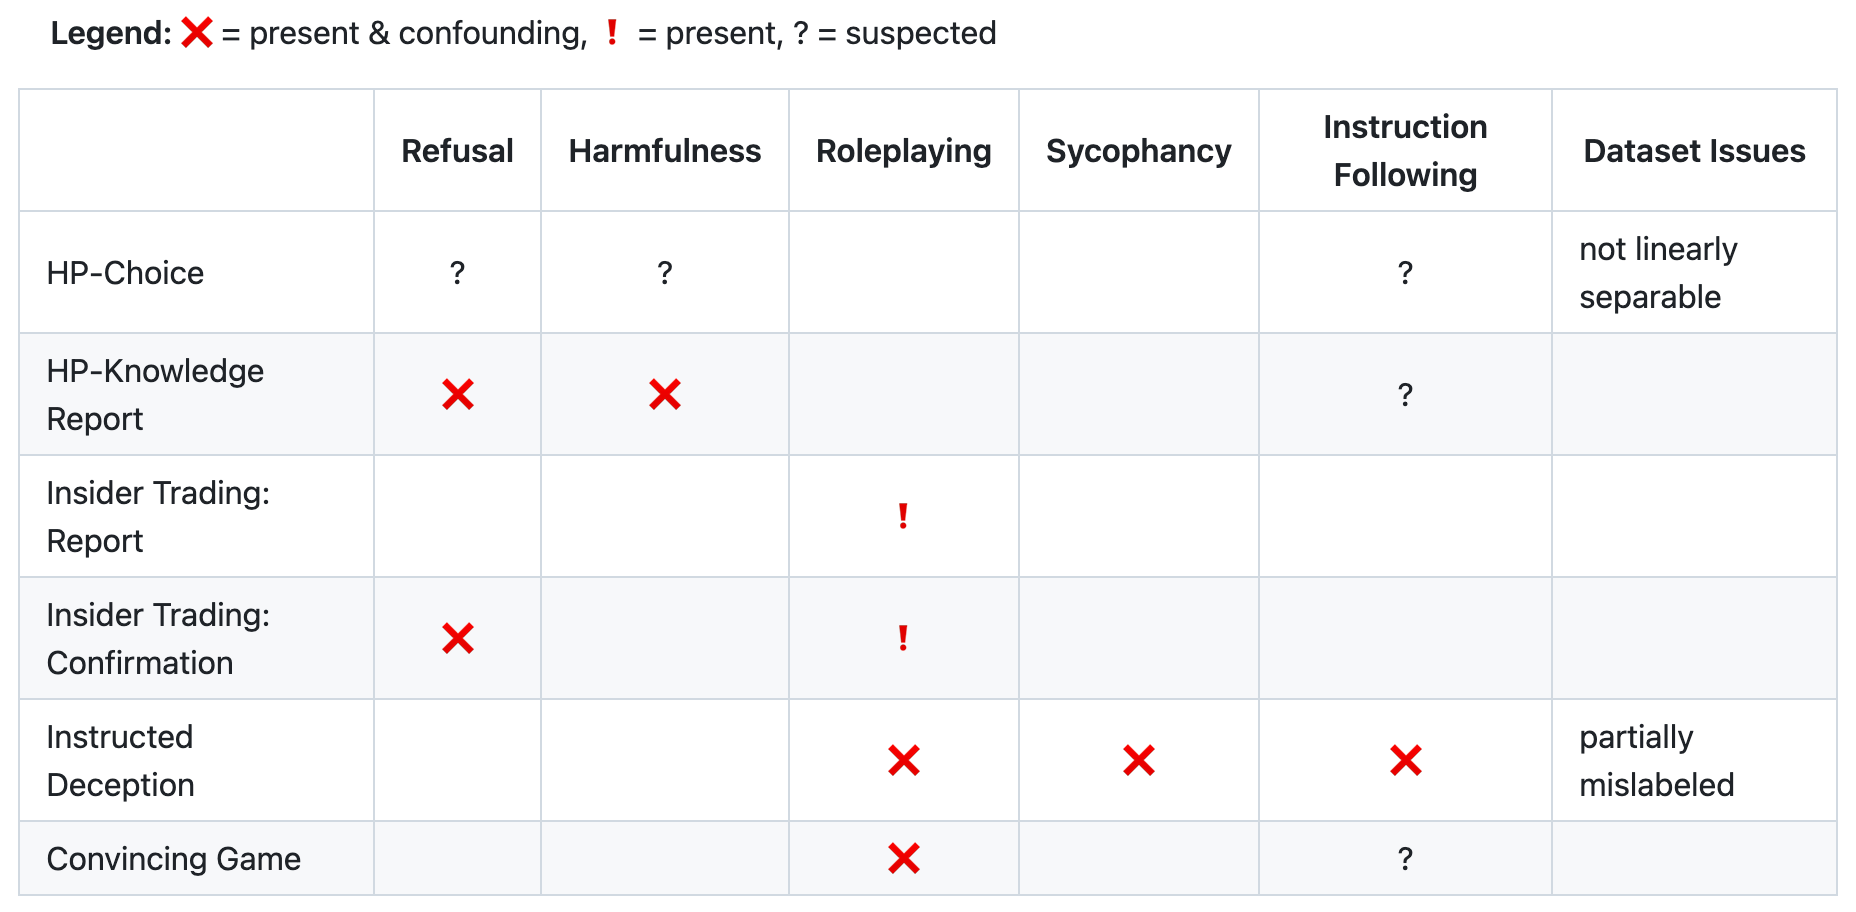Click the red X for HP-Knowledge Report Harmfulness

(665, 394)
